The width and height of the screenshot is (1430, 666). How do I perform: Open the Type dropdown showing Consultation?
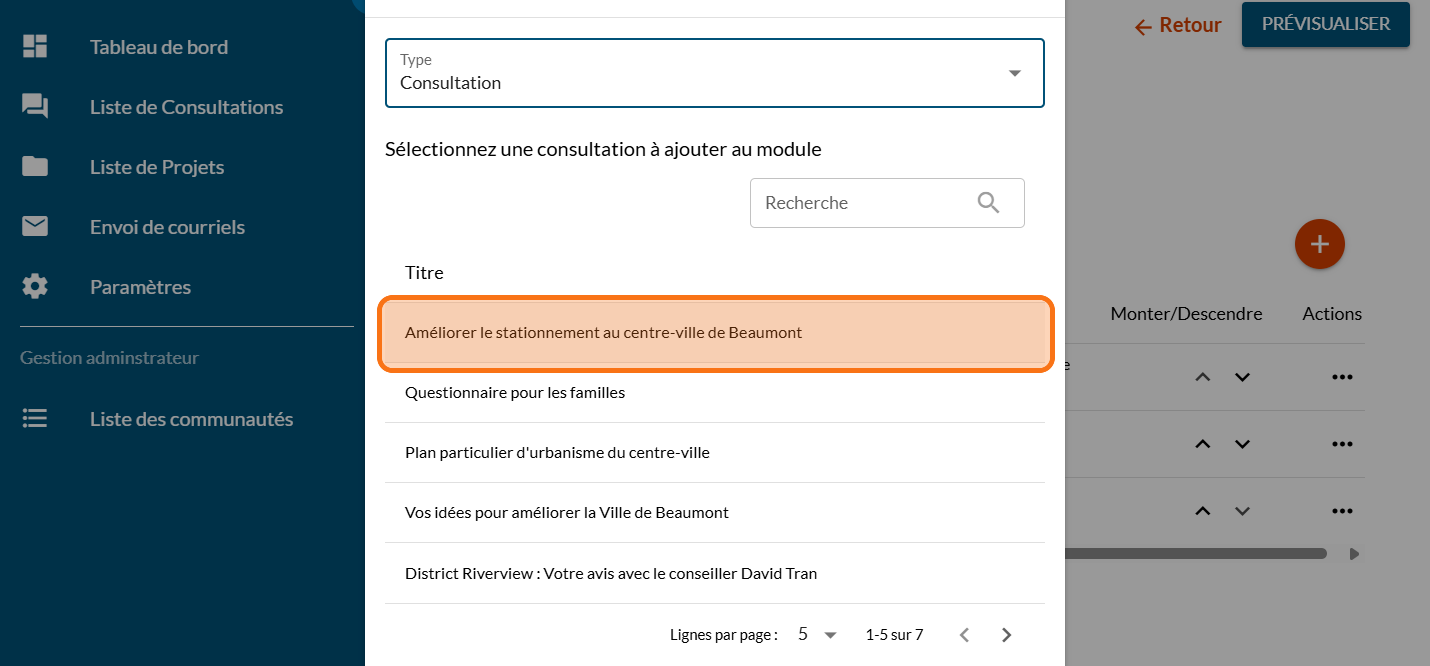tap(714, 73)
